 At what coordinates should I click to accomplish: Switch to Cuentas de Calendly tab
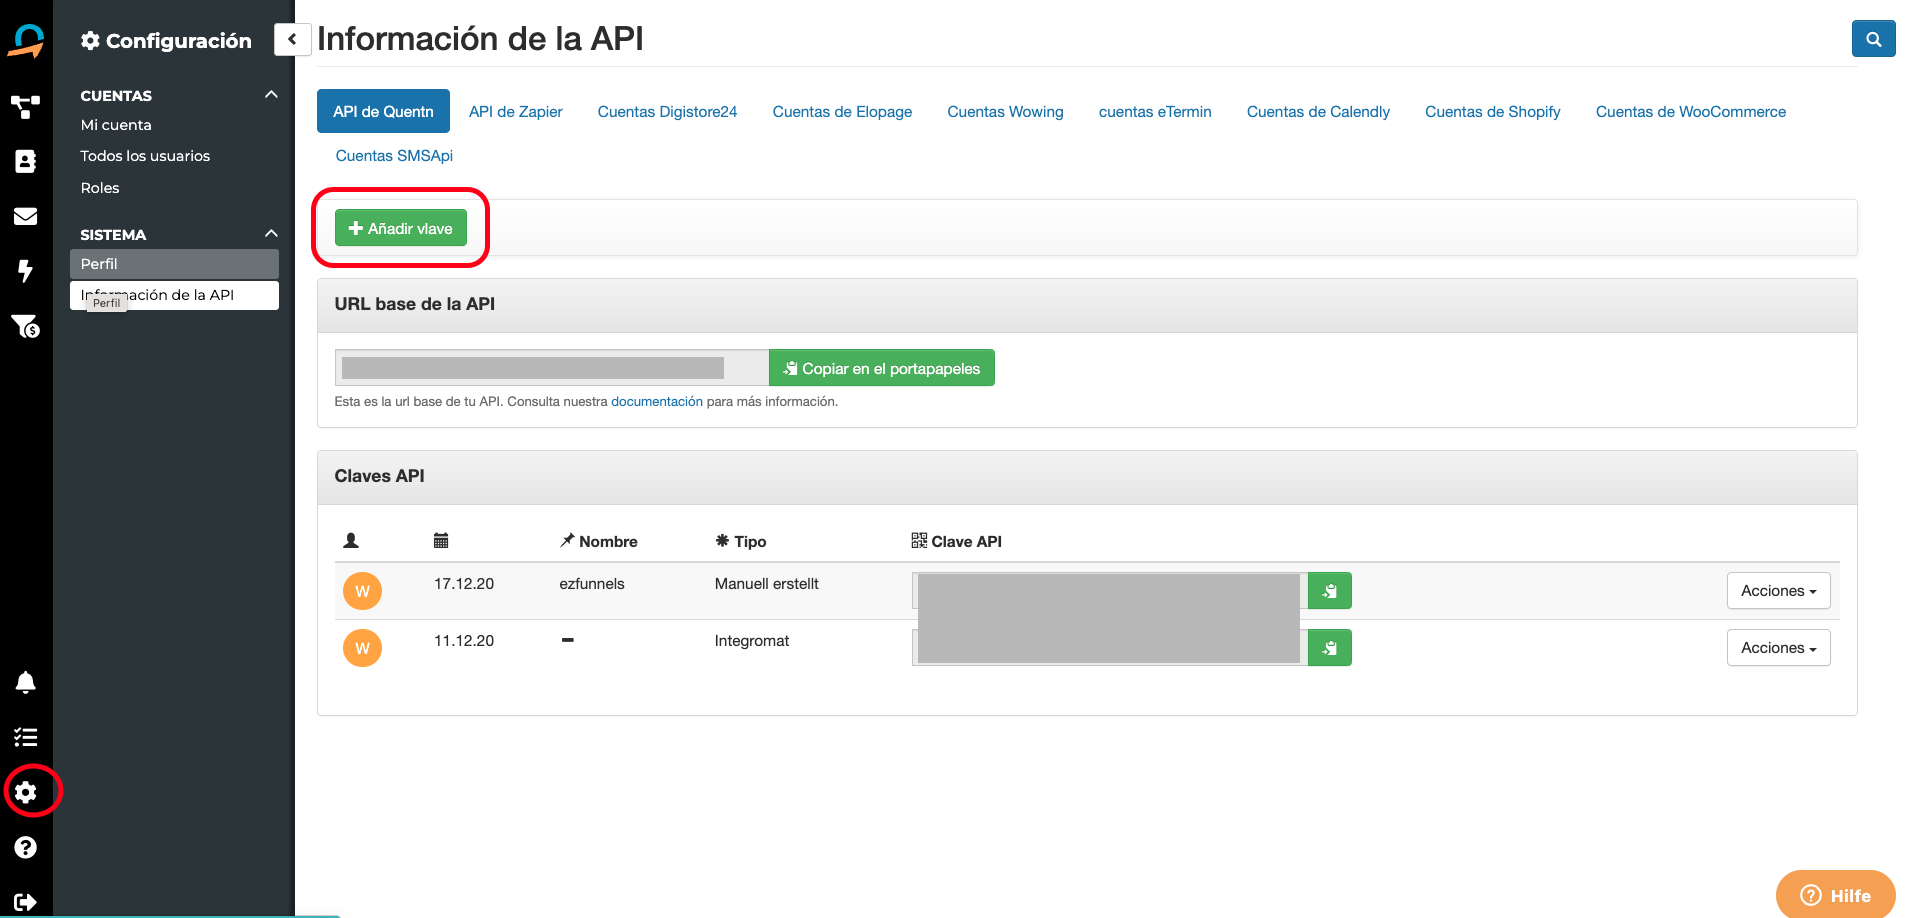pos(1318,111)
